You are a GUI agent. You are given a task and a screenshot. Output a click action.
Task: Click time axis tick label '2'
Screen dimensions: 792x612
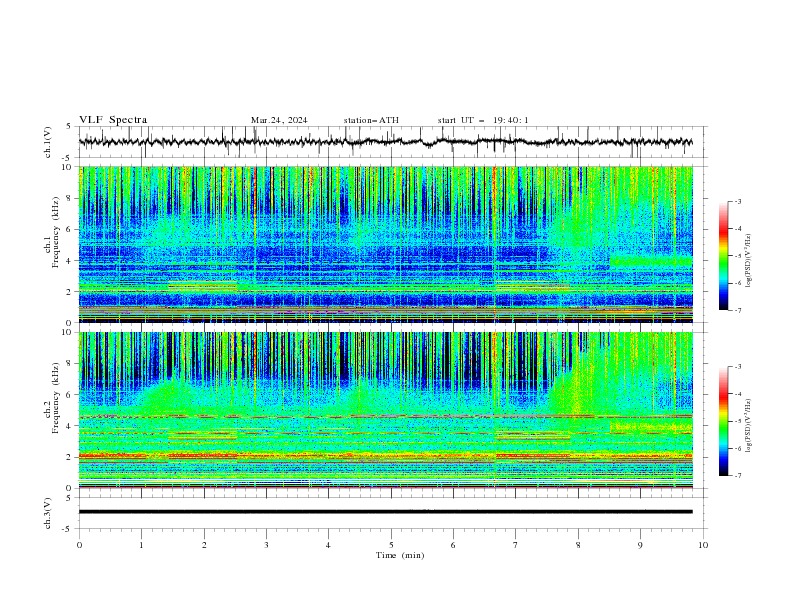(204, 545)
